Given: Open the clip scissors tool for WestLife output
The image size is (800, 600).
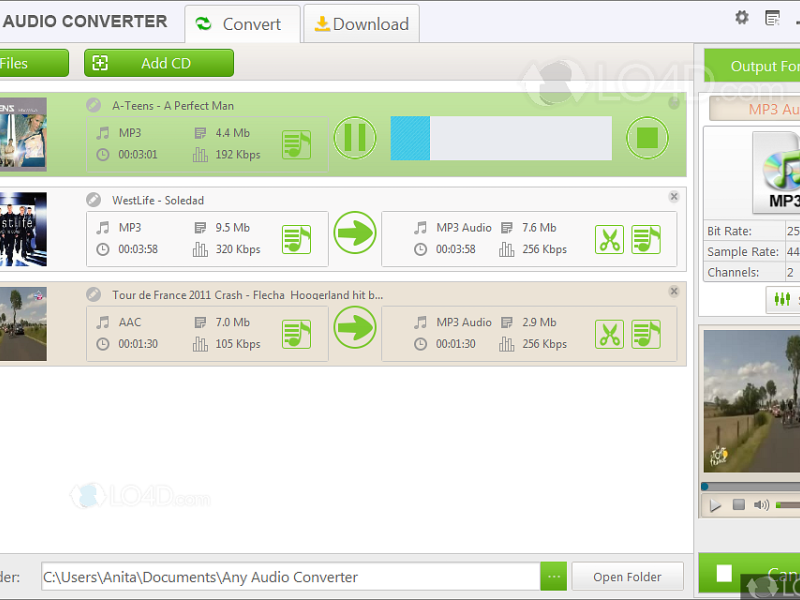Looking at the screenshot, I should [609, 239].
